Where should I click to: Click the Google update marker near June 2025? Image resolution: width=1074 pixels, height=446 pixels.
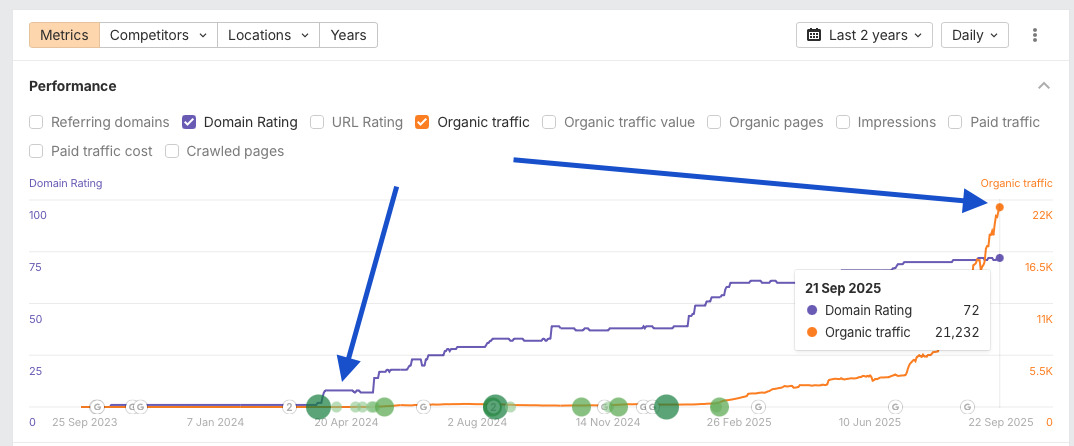click(x=896, y=407)
